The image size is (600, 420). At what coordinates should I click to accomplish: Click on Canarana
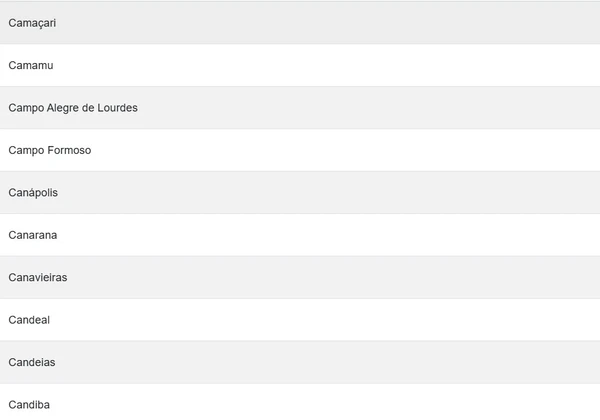pyautogui.click(x=33, y=235)
